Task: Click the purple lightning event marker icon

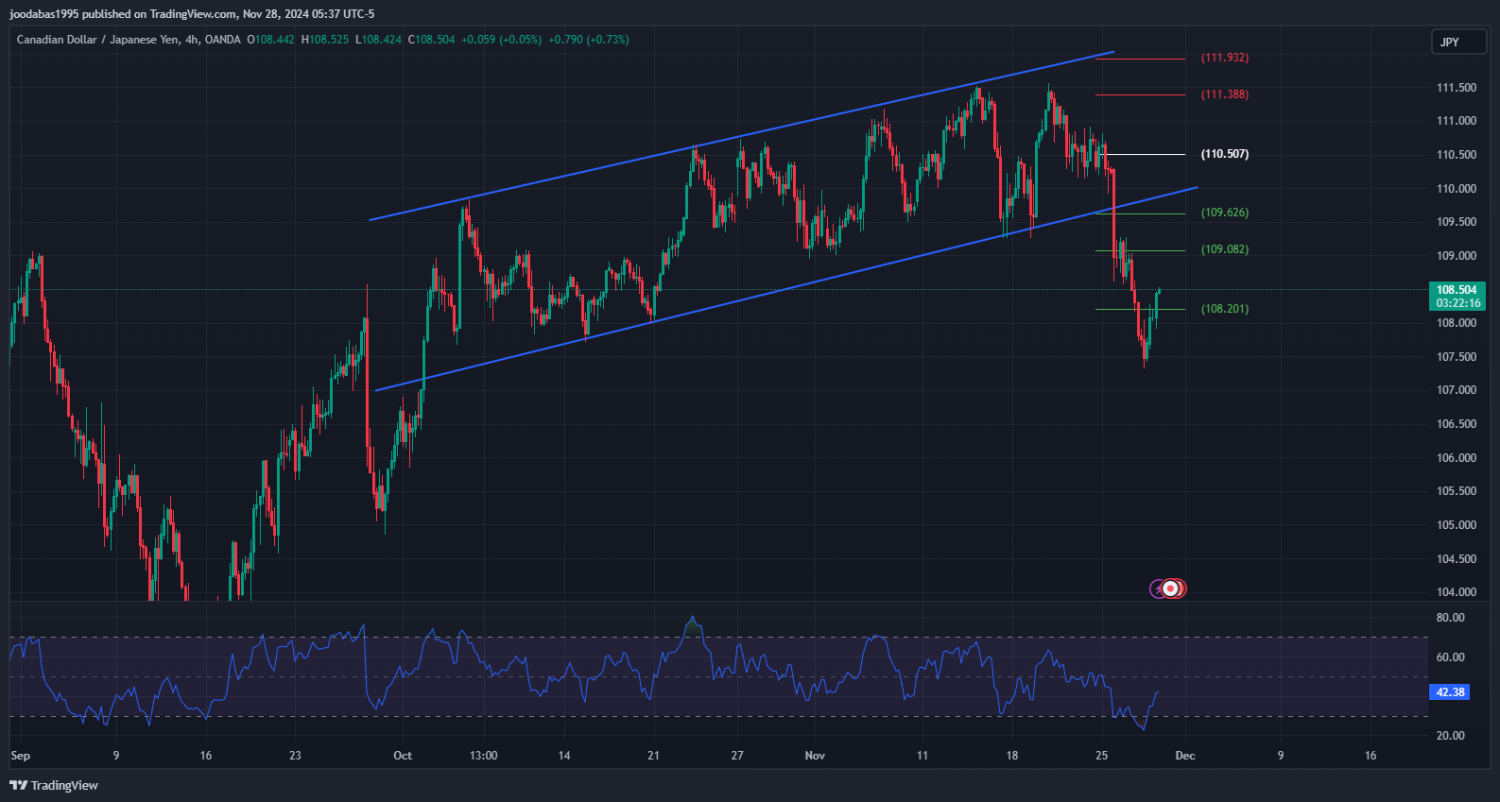Action: pos(1157,589)
